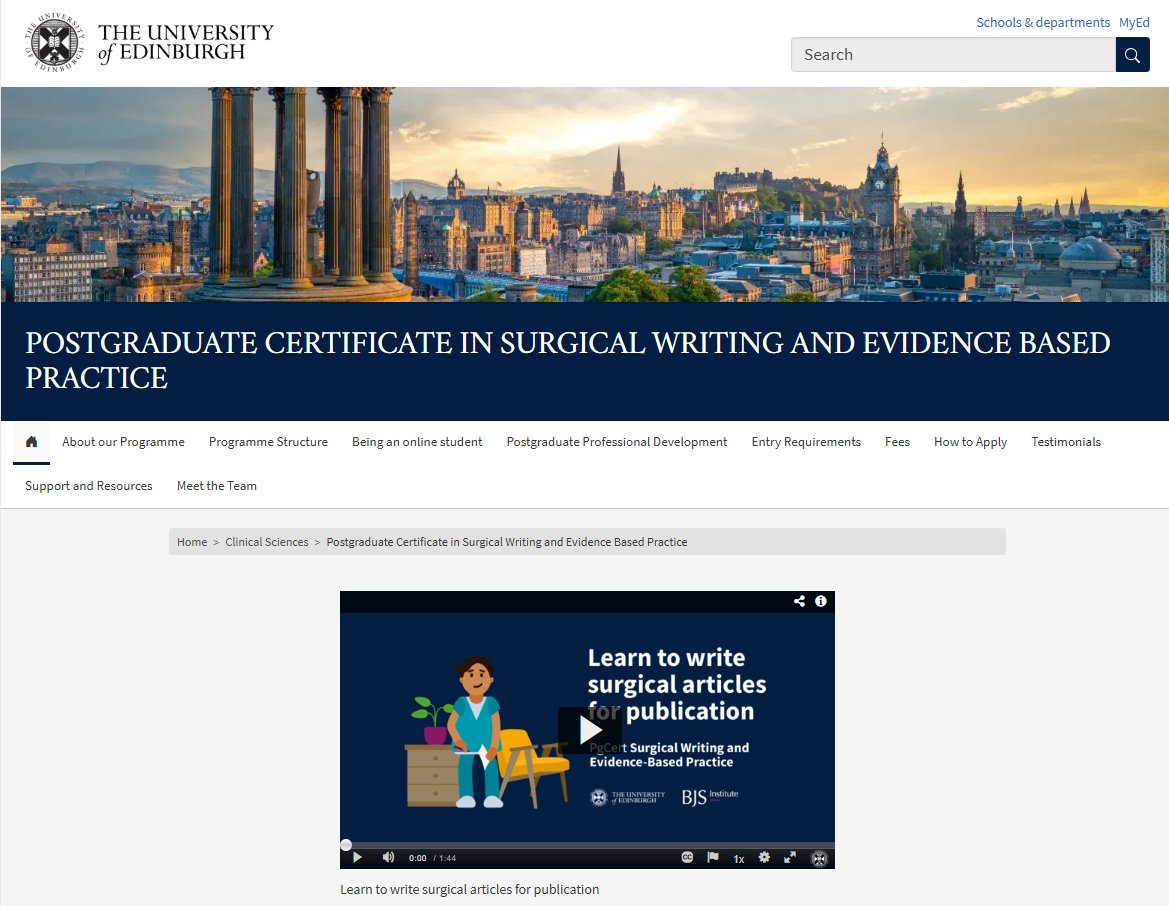Click inside the Search field

click(x=954, y=54)
